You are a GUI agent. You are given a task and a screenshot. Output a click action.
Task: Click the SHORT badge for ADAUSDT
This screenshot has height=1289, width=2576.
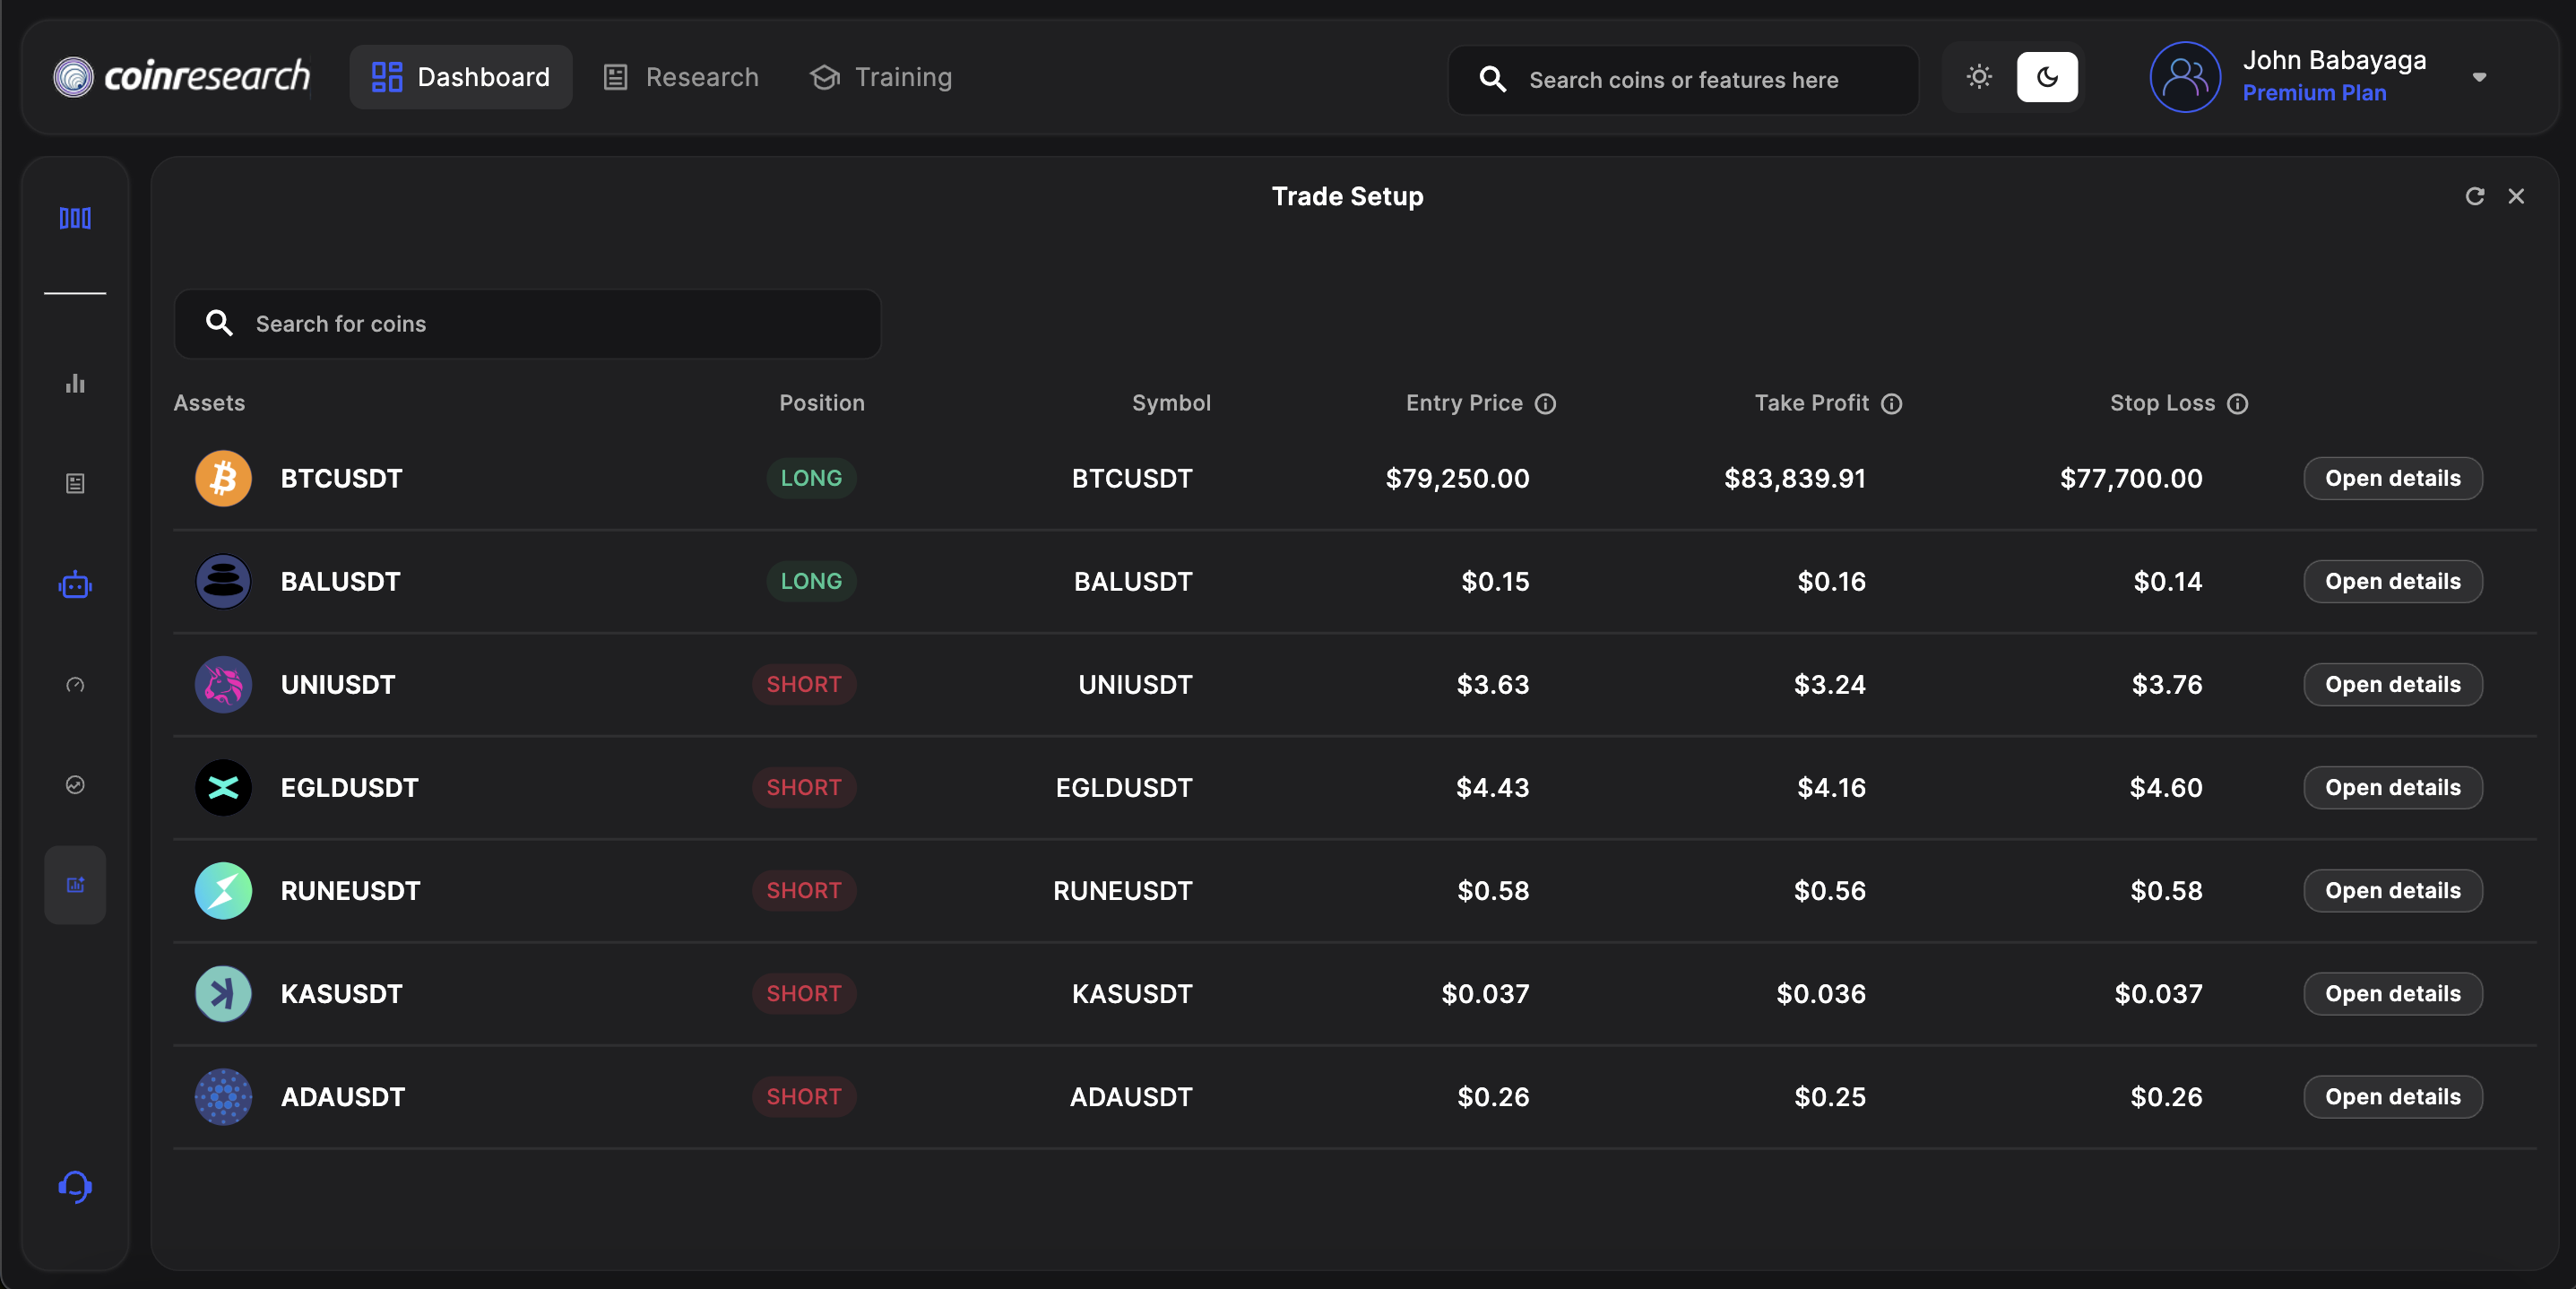(804, 1096)
